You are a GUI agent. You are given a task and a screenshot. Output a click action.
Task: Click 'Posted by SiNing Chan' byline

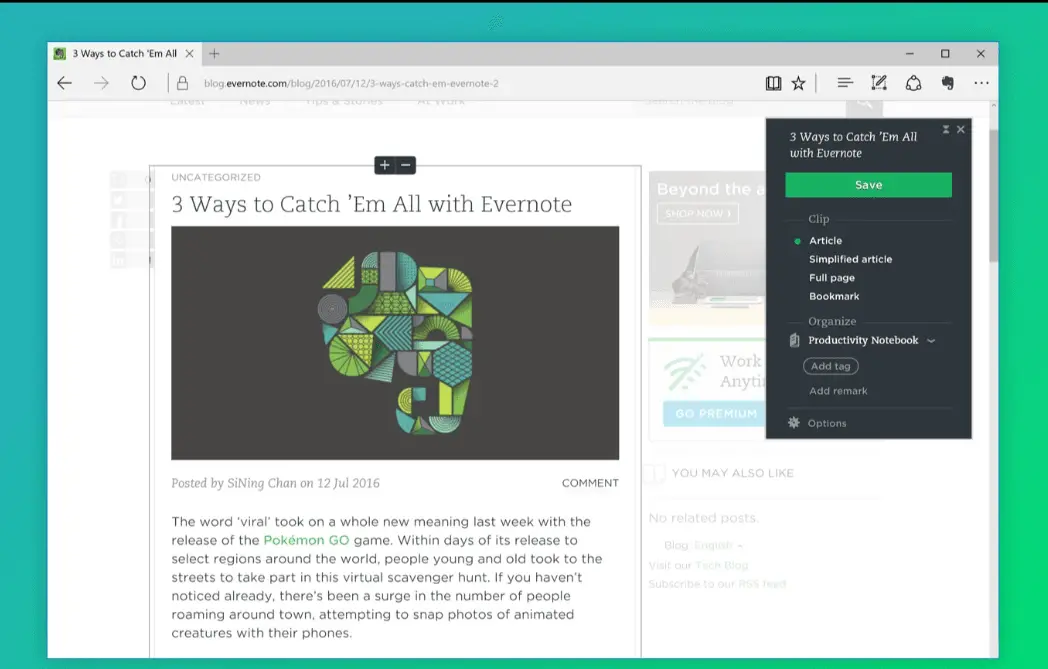275,483
